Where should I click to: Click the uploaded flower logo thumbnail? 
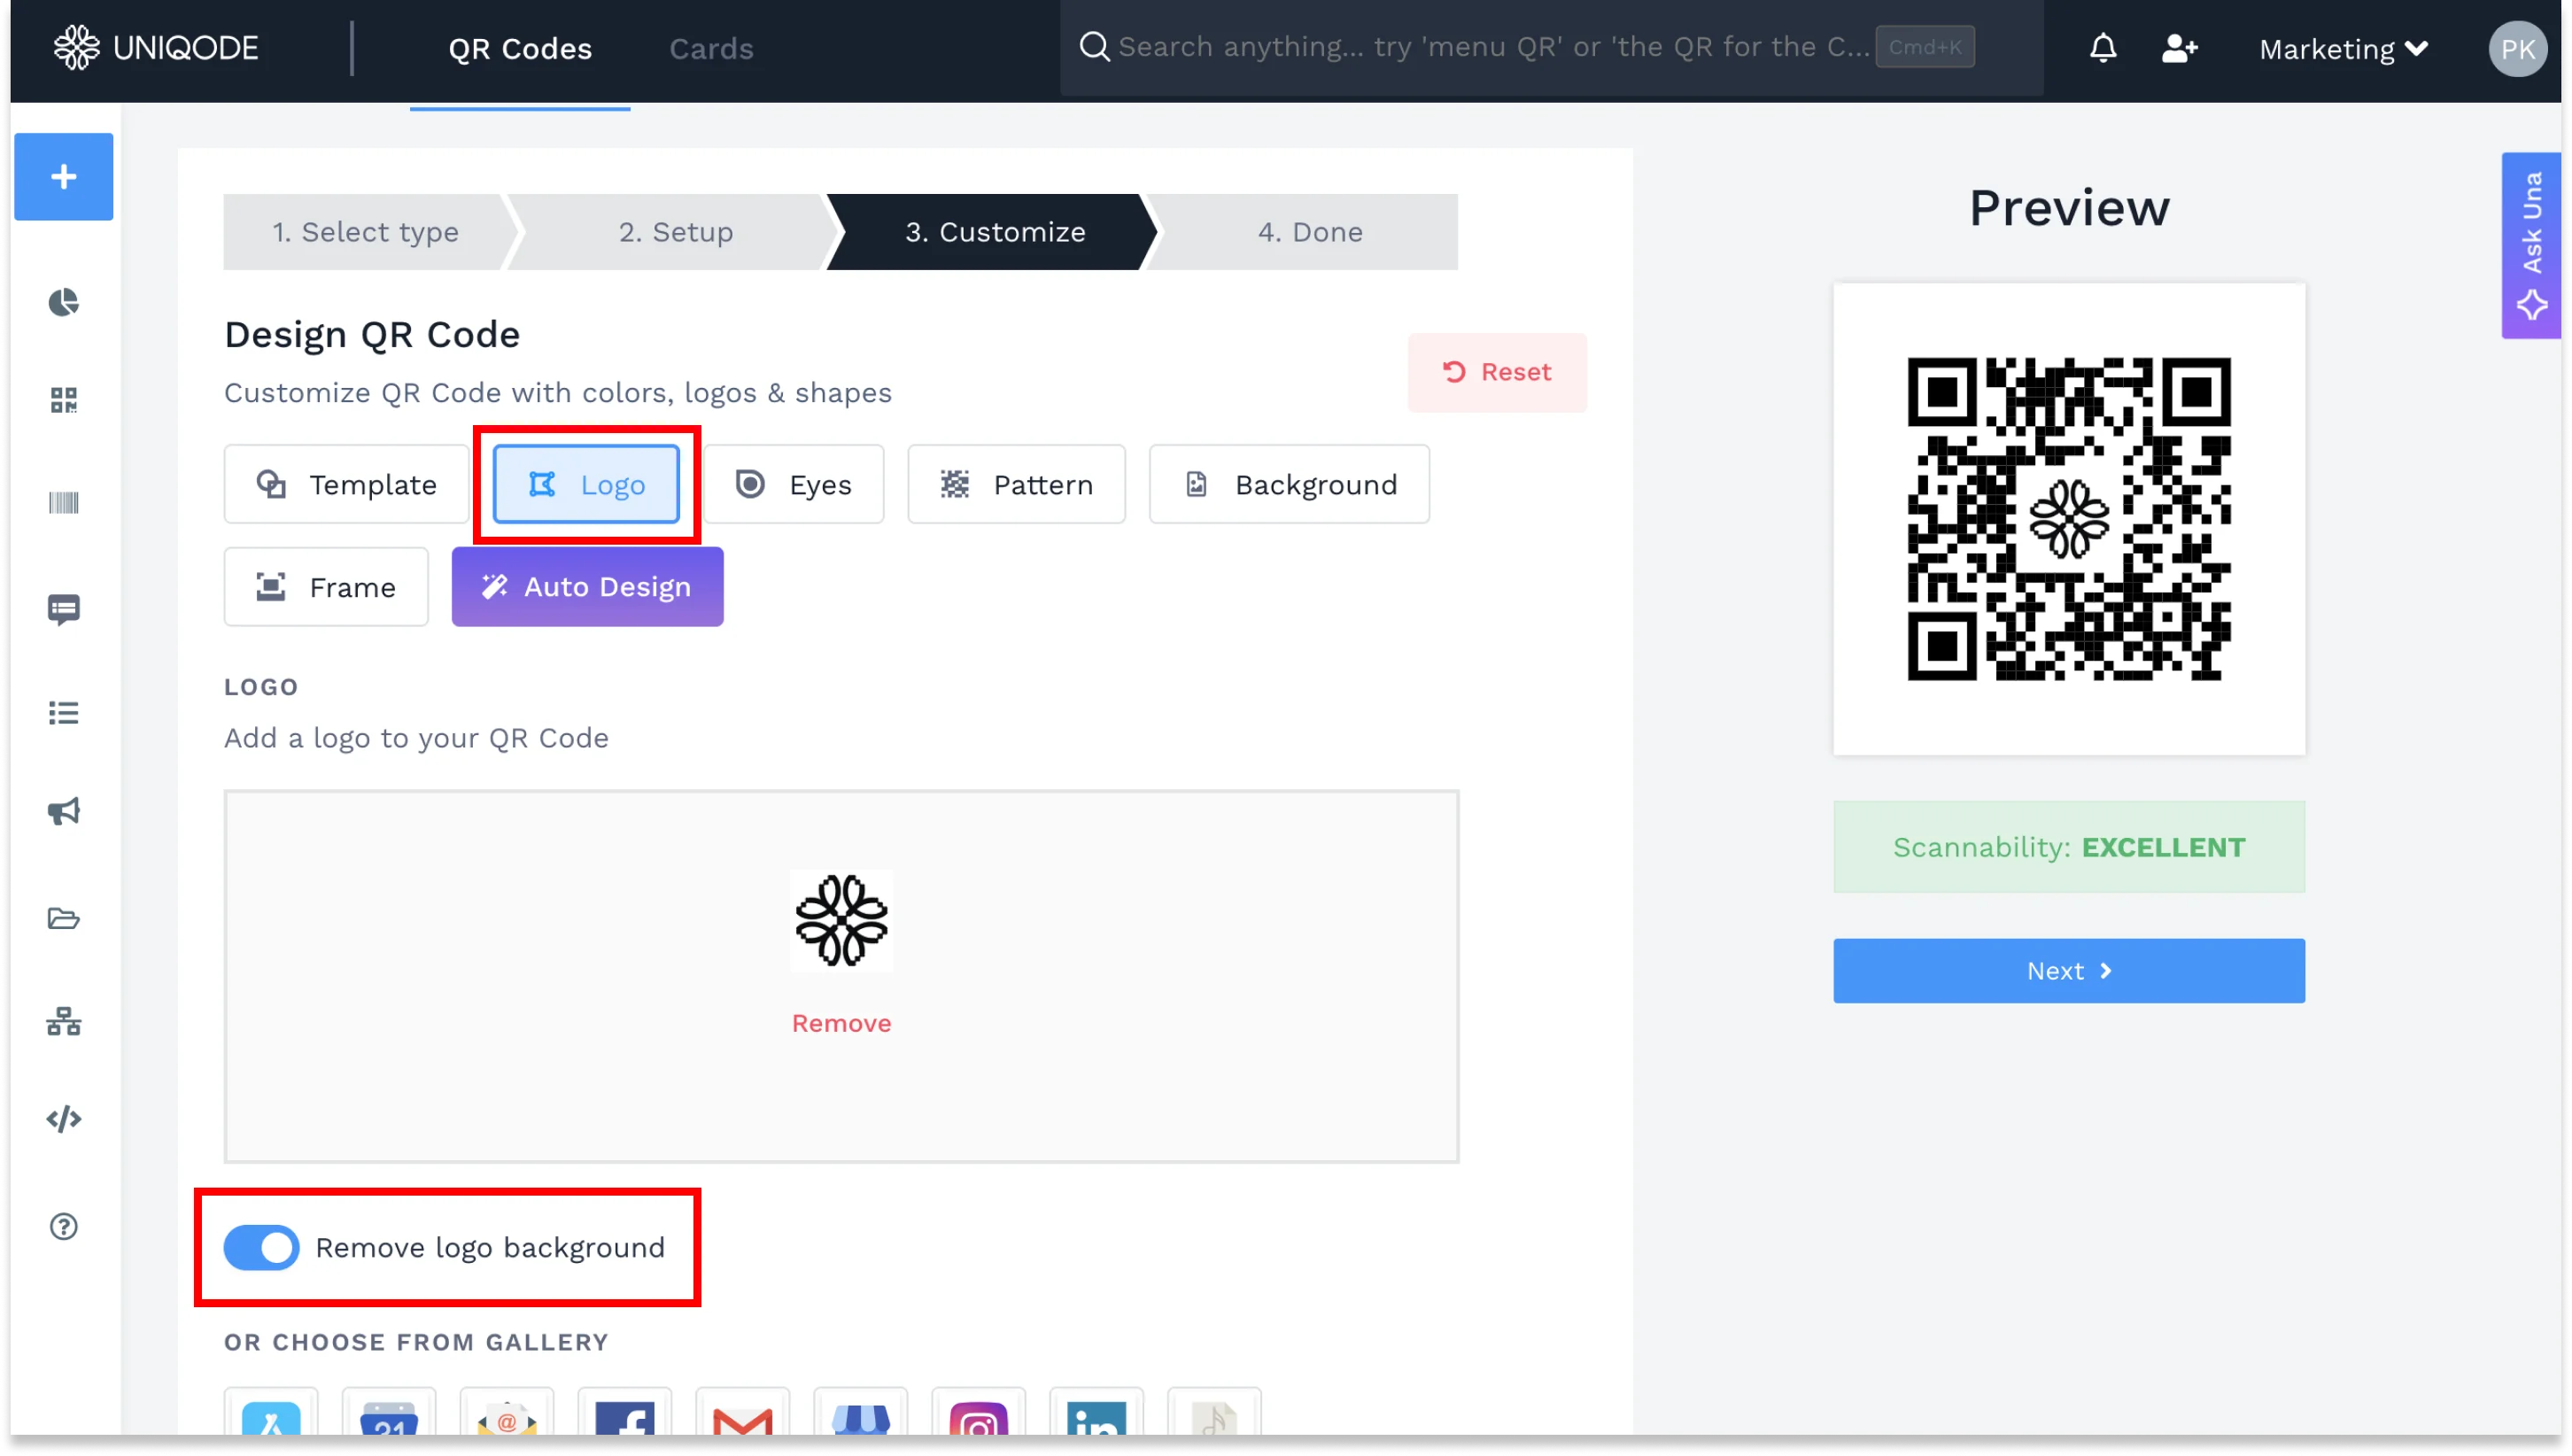pos(841,921)
